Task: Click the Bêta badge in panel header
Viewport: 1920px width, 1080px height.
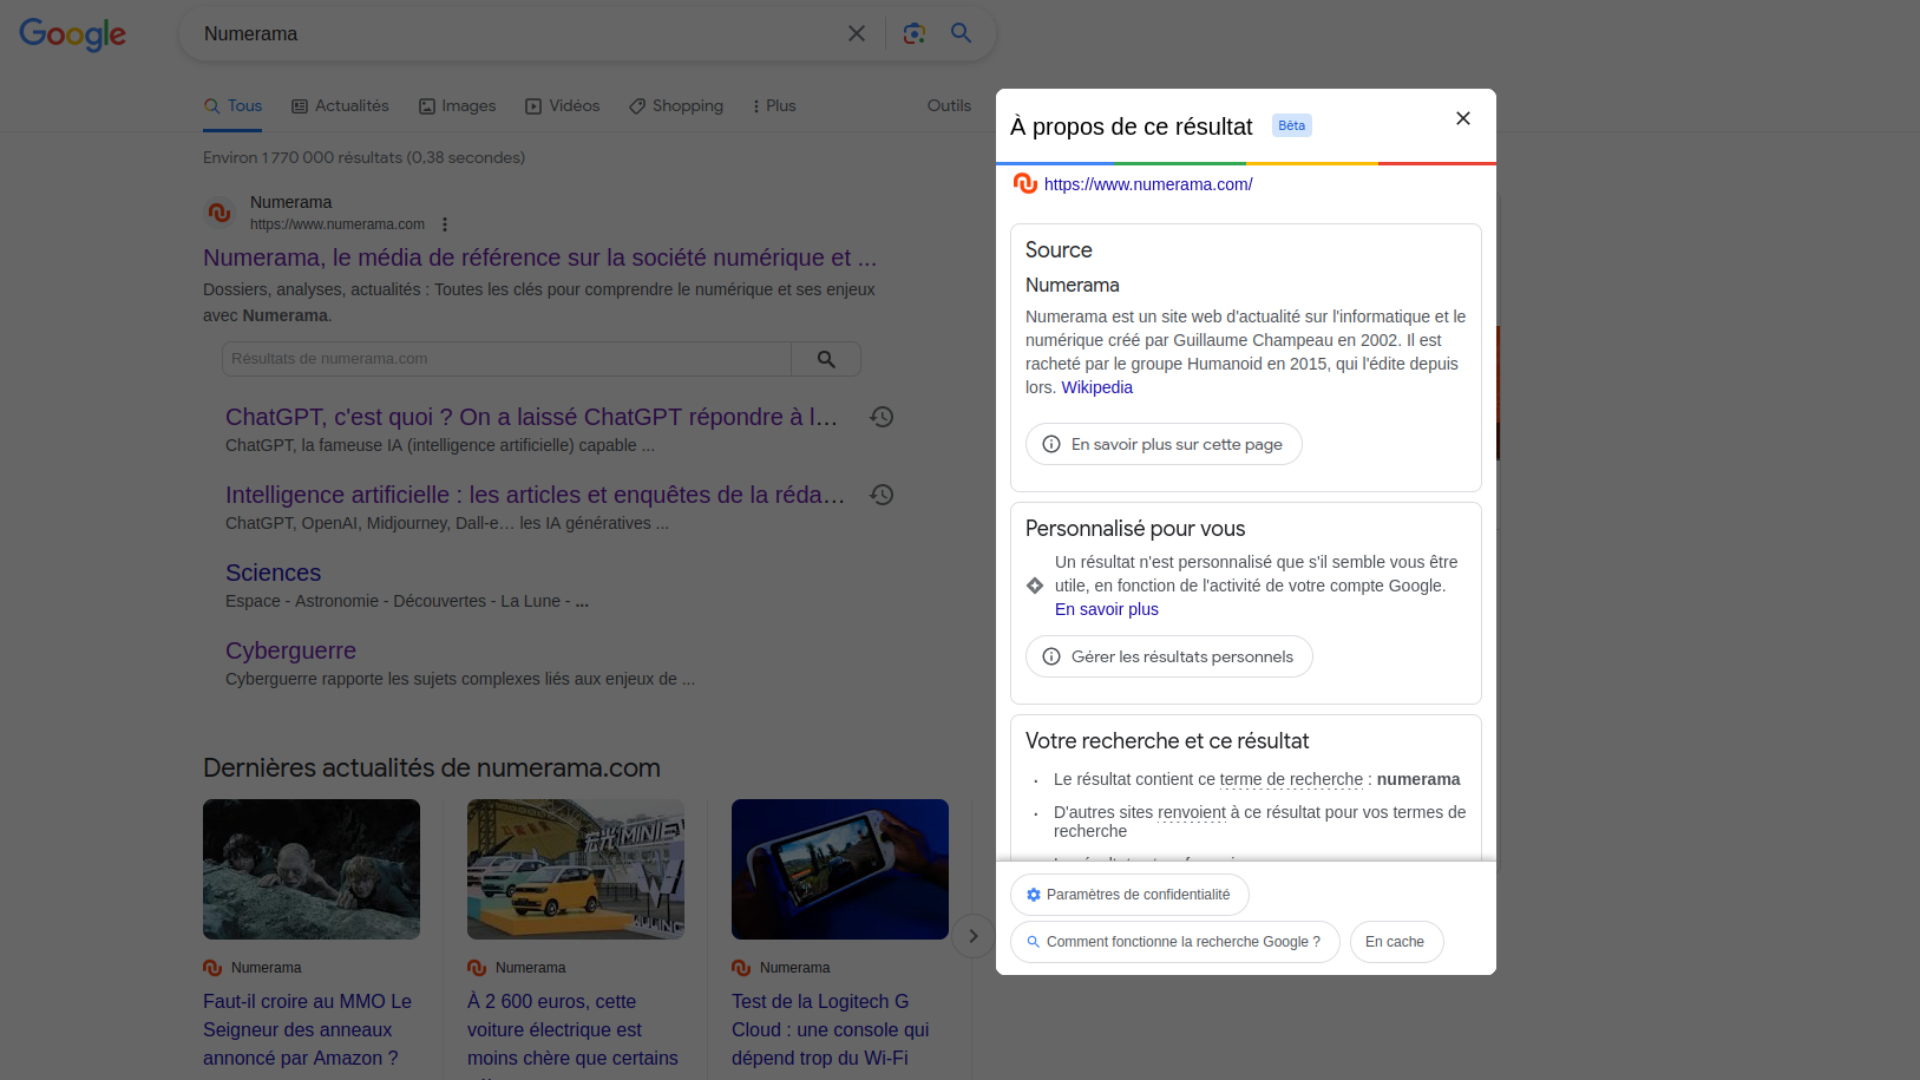Action: (1291, 126)
